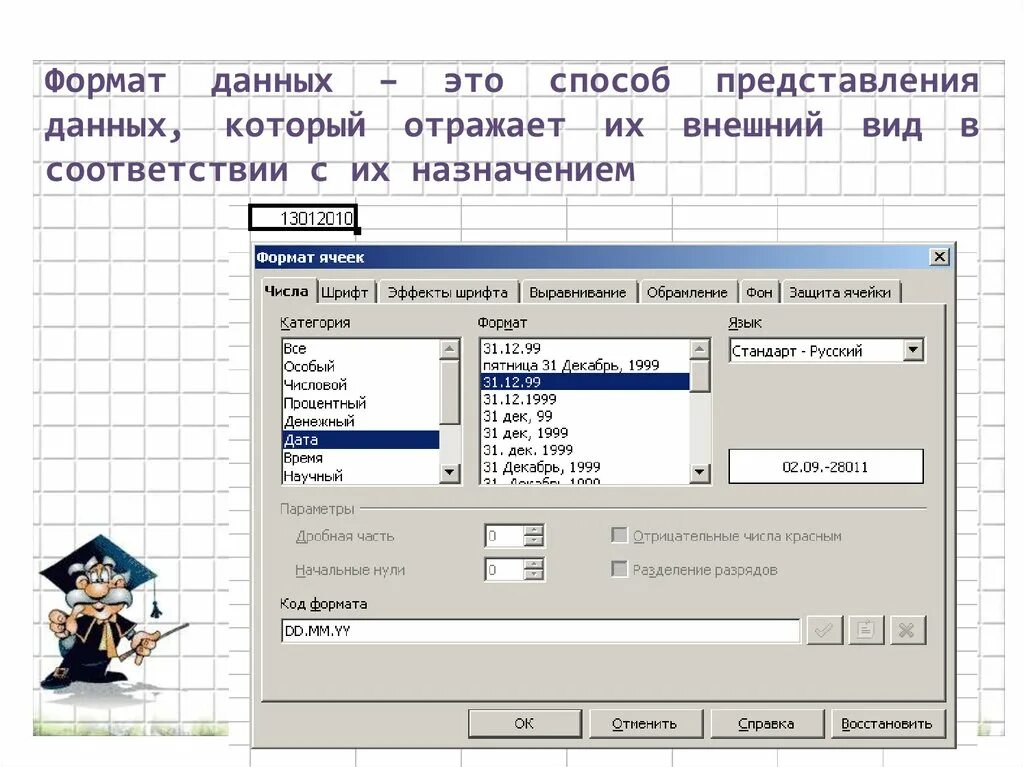Decrease Дробная часть spinner value
Image resolution: width=1024 pixels, height=767 pixels.
pos(534,541)
